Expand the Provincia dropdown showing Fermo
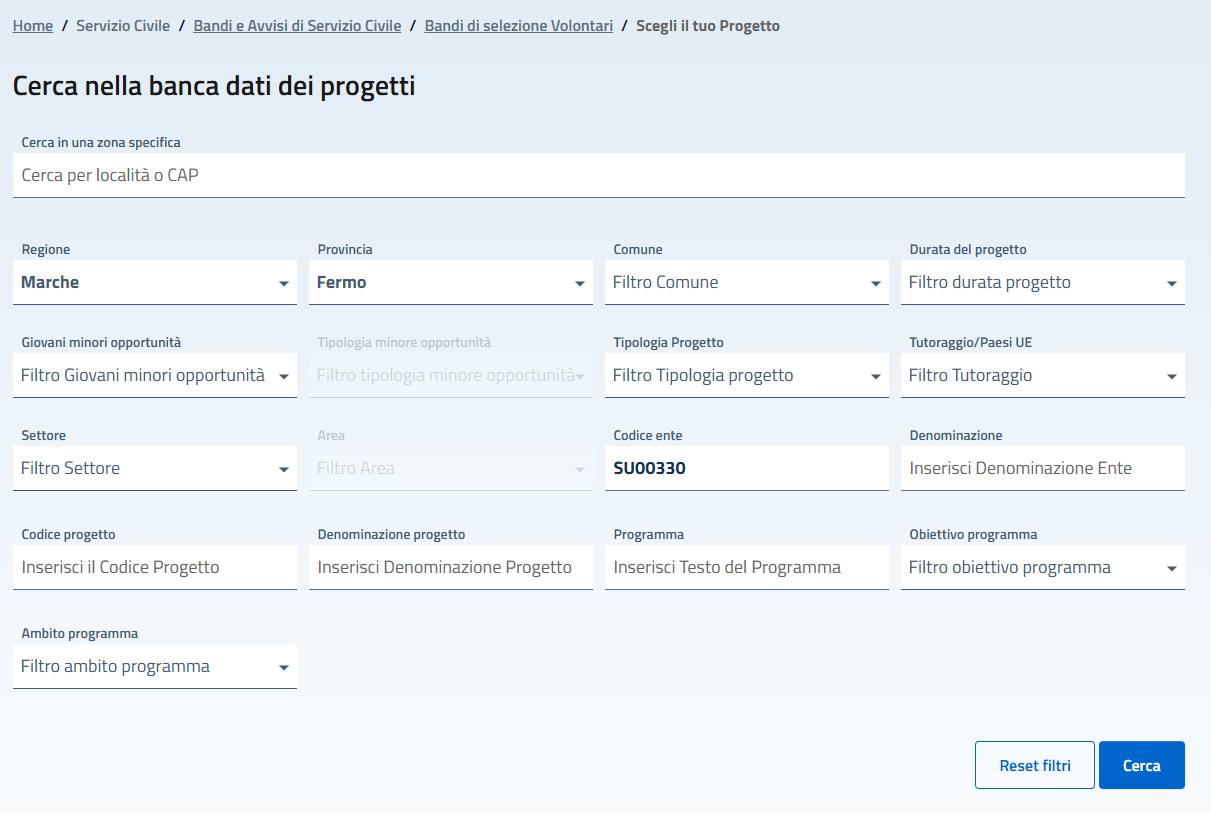 point(450,283)
